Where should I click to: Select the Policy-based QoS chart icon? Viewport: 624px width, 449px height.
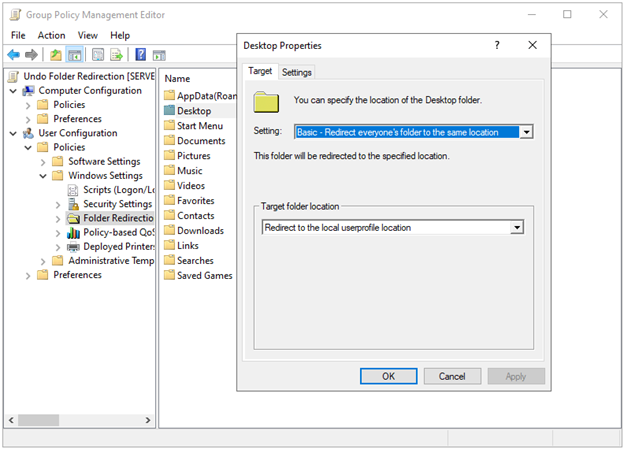(74, 232)
